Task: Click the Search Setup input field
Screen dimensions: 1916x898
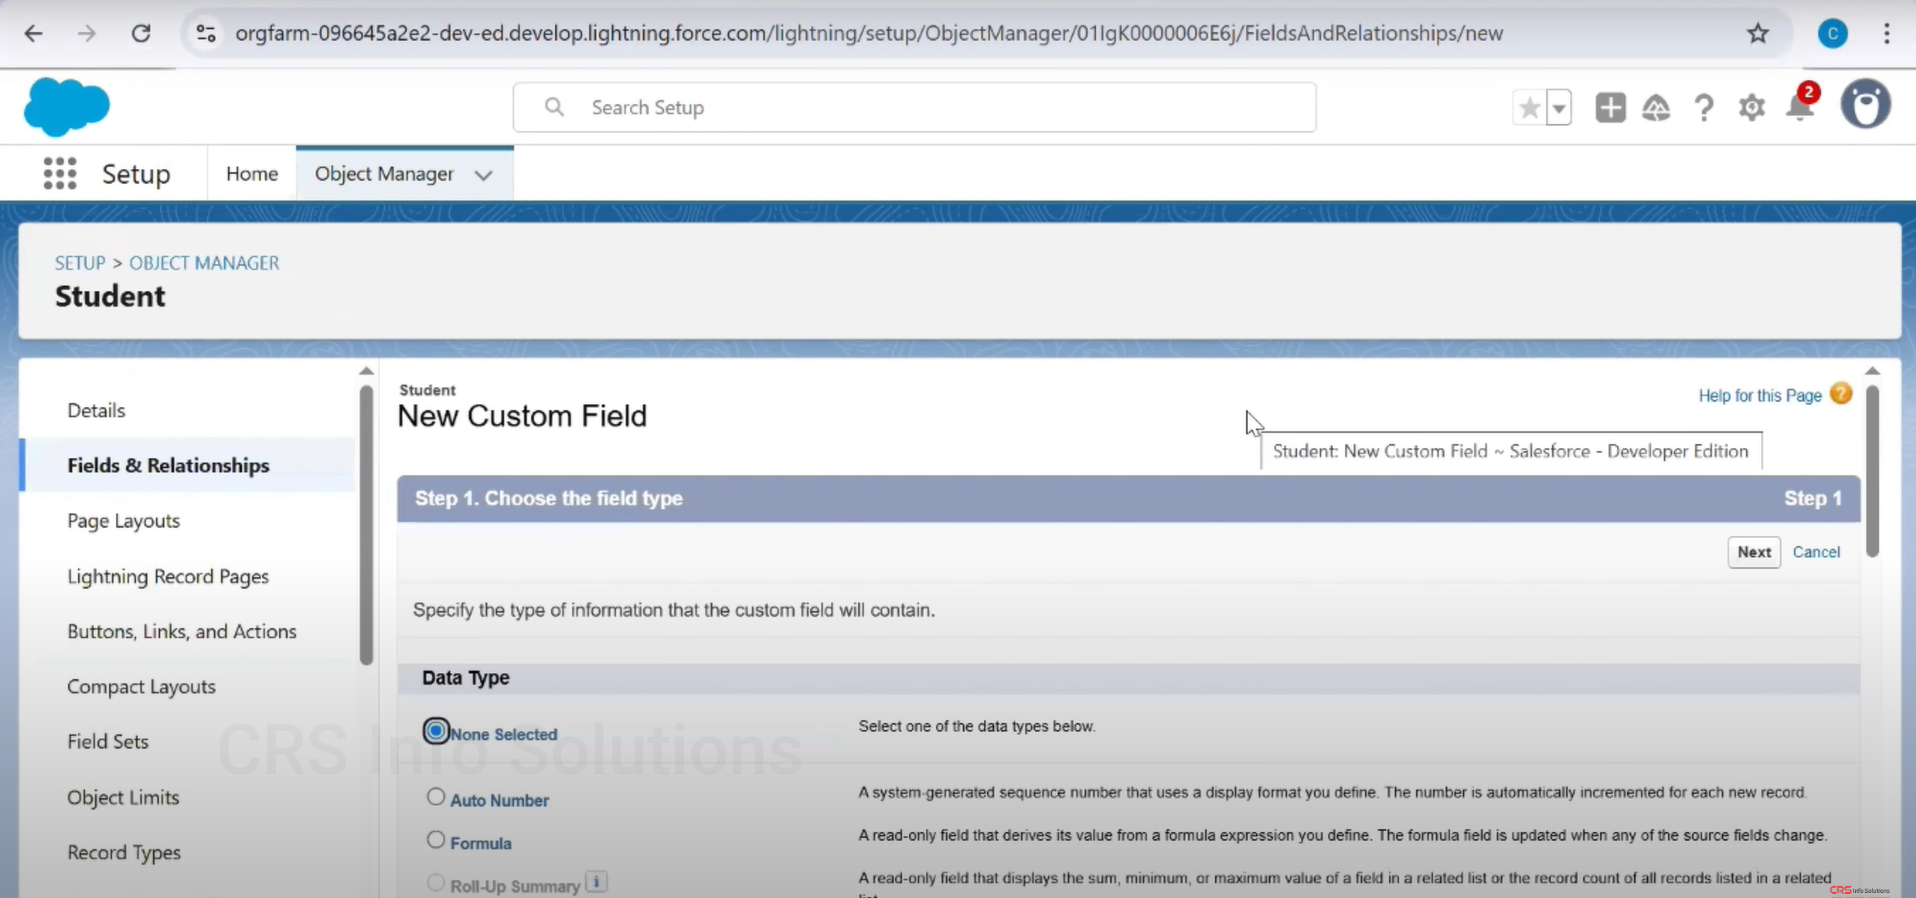Action: pyautogui.click(x=914, y=107)
